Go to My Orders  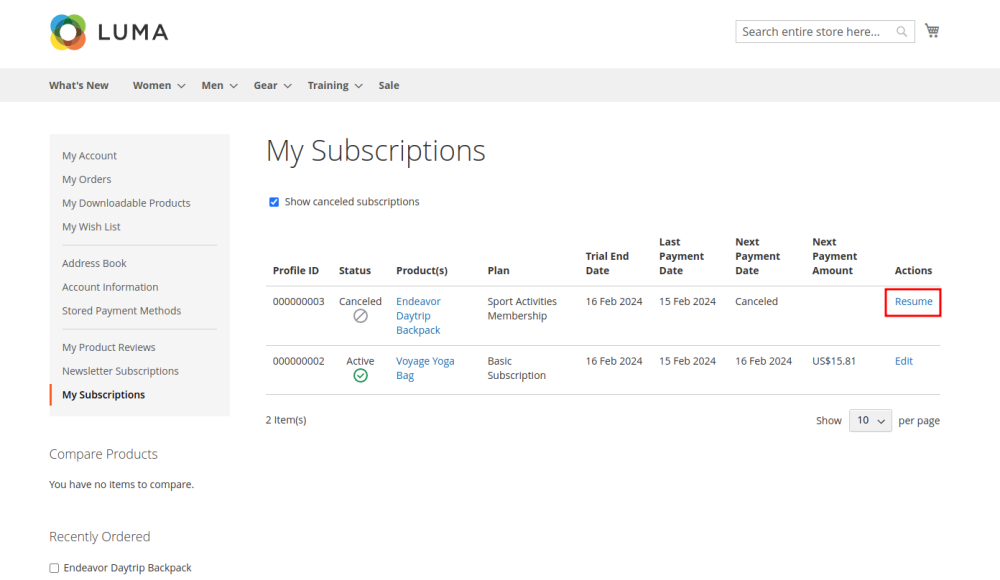pyautogui.click(x=87, y=179)
